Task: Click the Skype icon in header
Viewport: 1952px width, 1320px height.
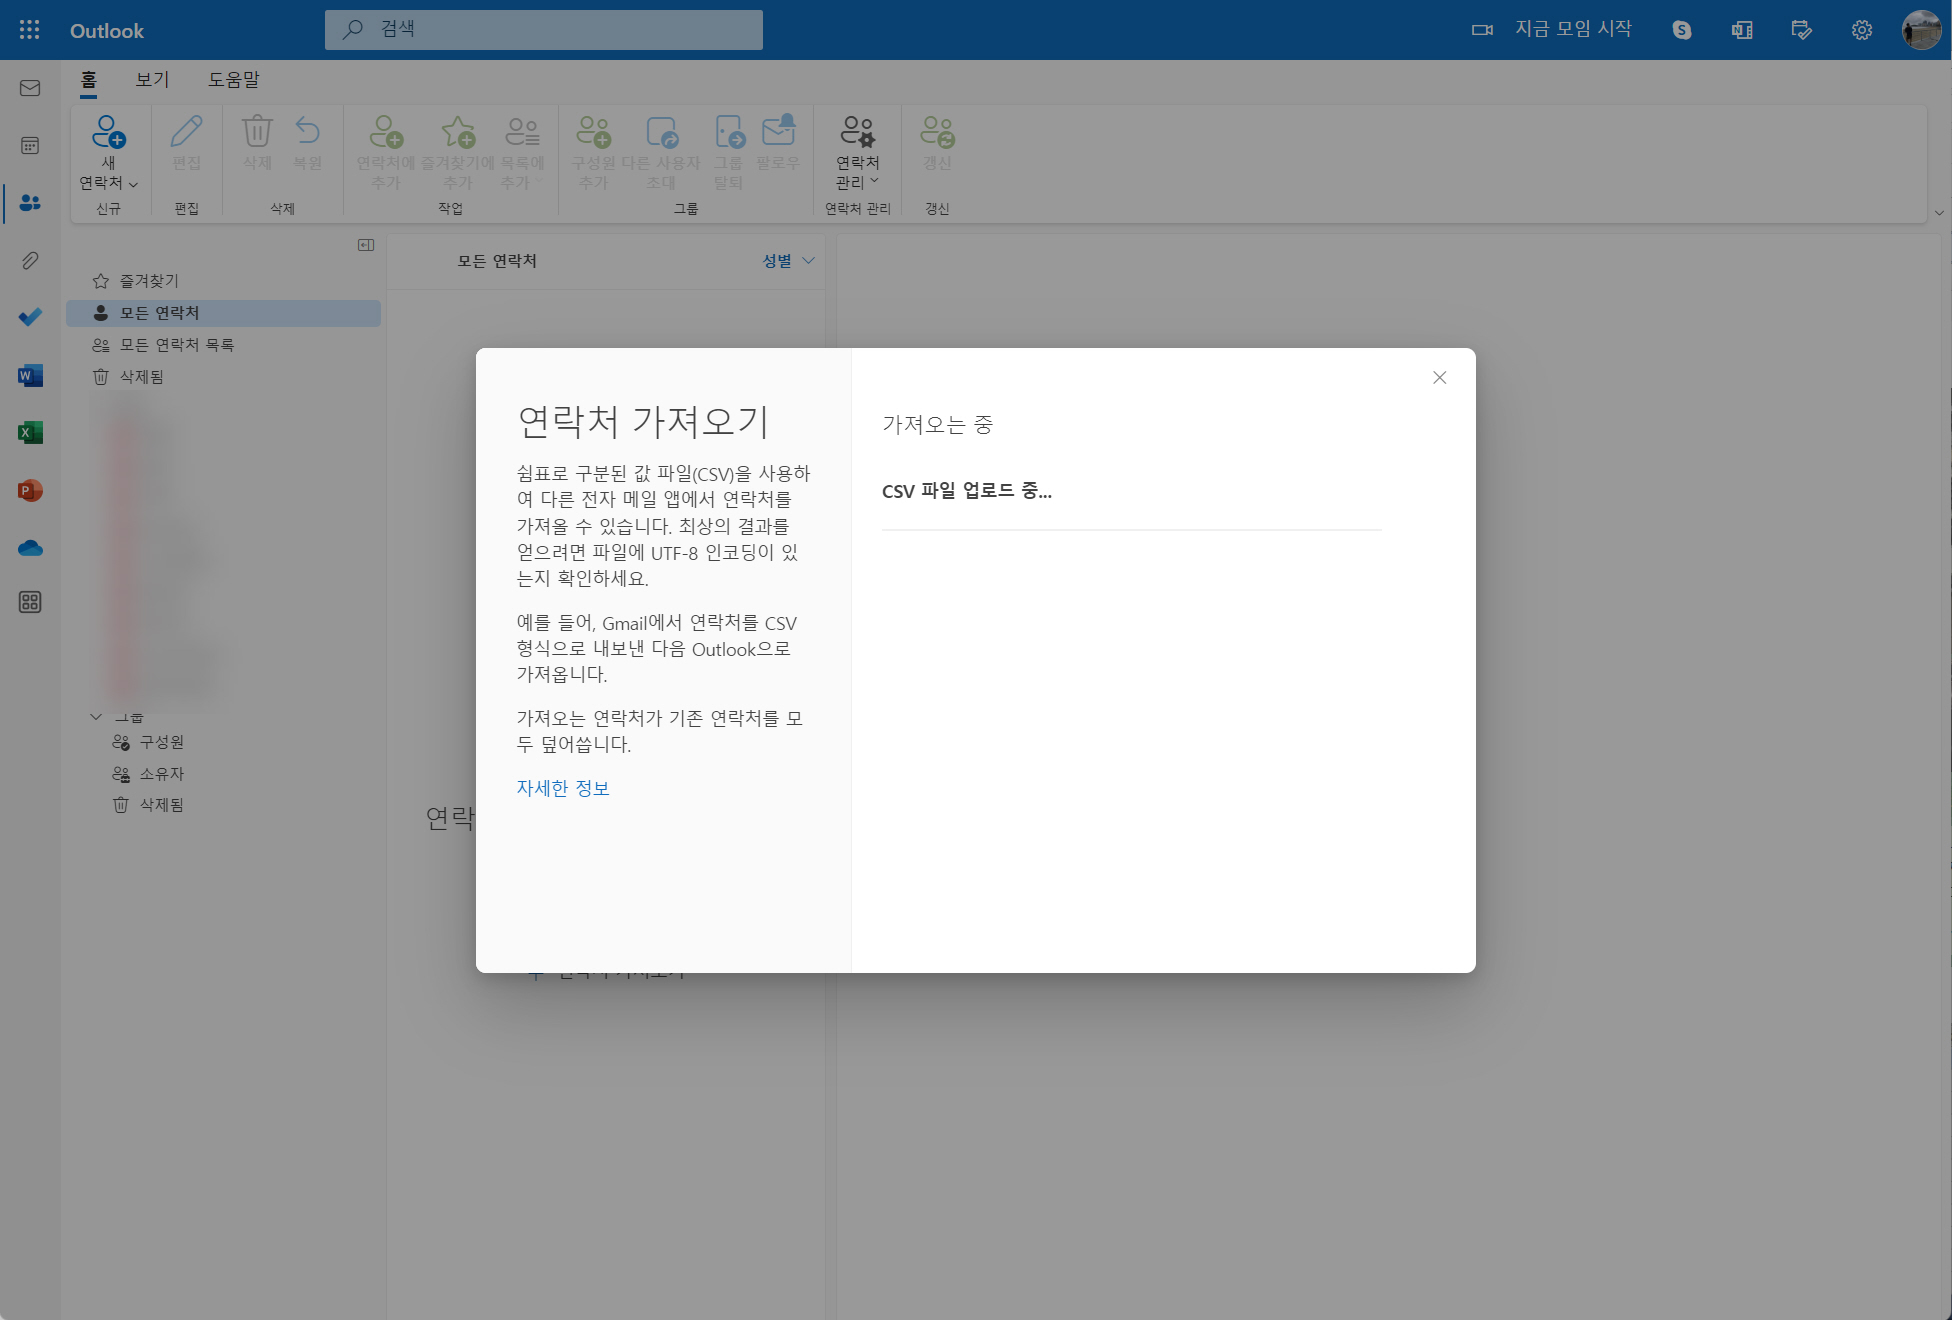Action: tap(1682, 30)
